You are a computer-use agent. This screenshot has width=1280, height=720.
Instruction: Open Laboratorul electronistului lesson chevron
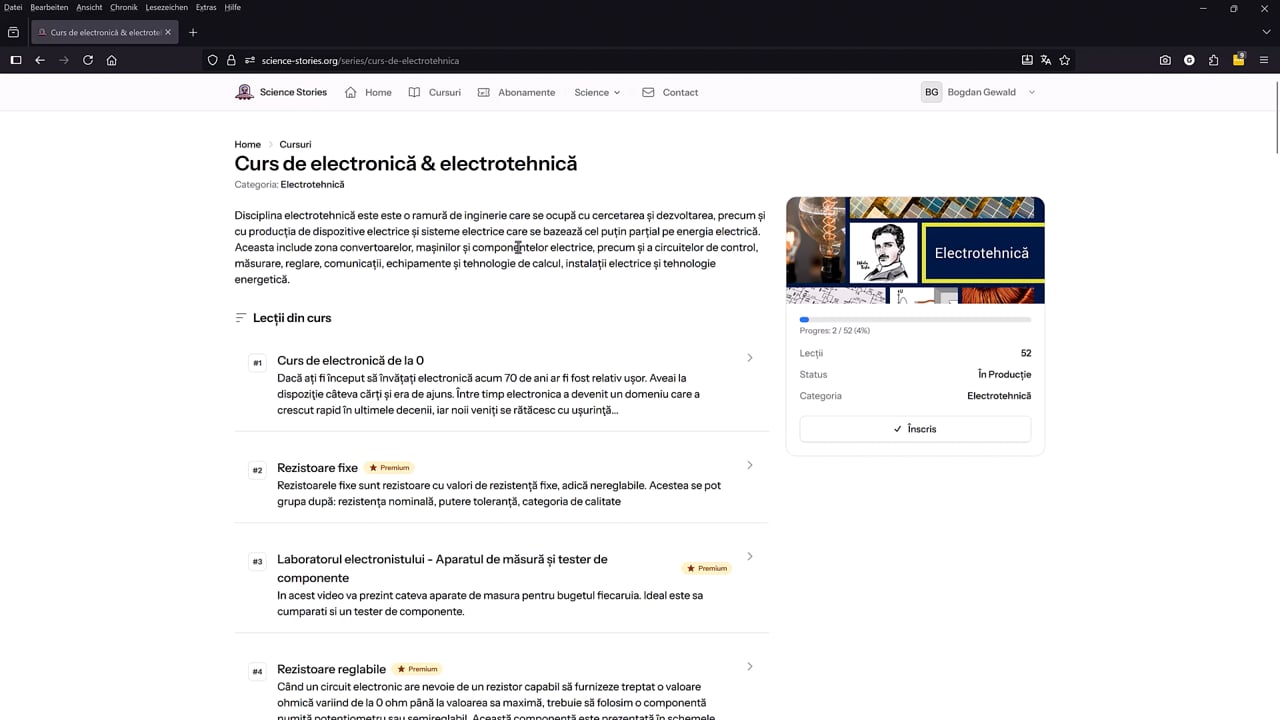click(x=750, y=556)
